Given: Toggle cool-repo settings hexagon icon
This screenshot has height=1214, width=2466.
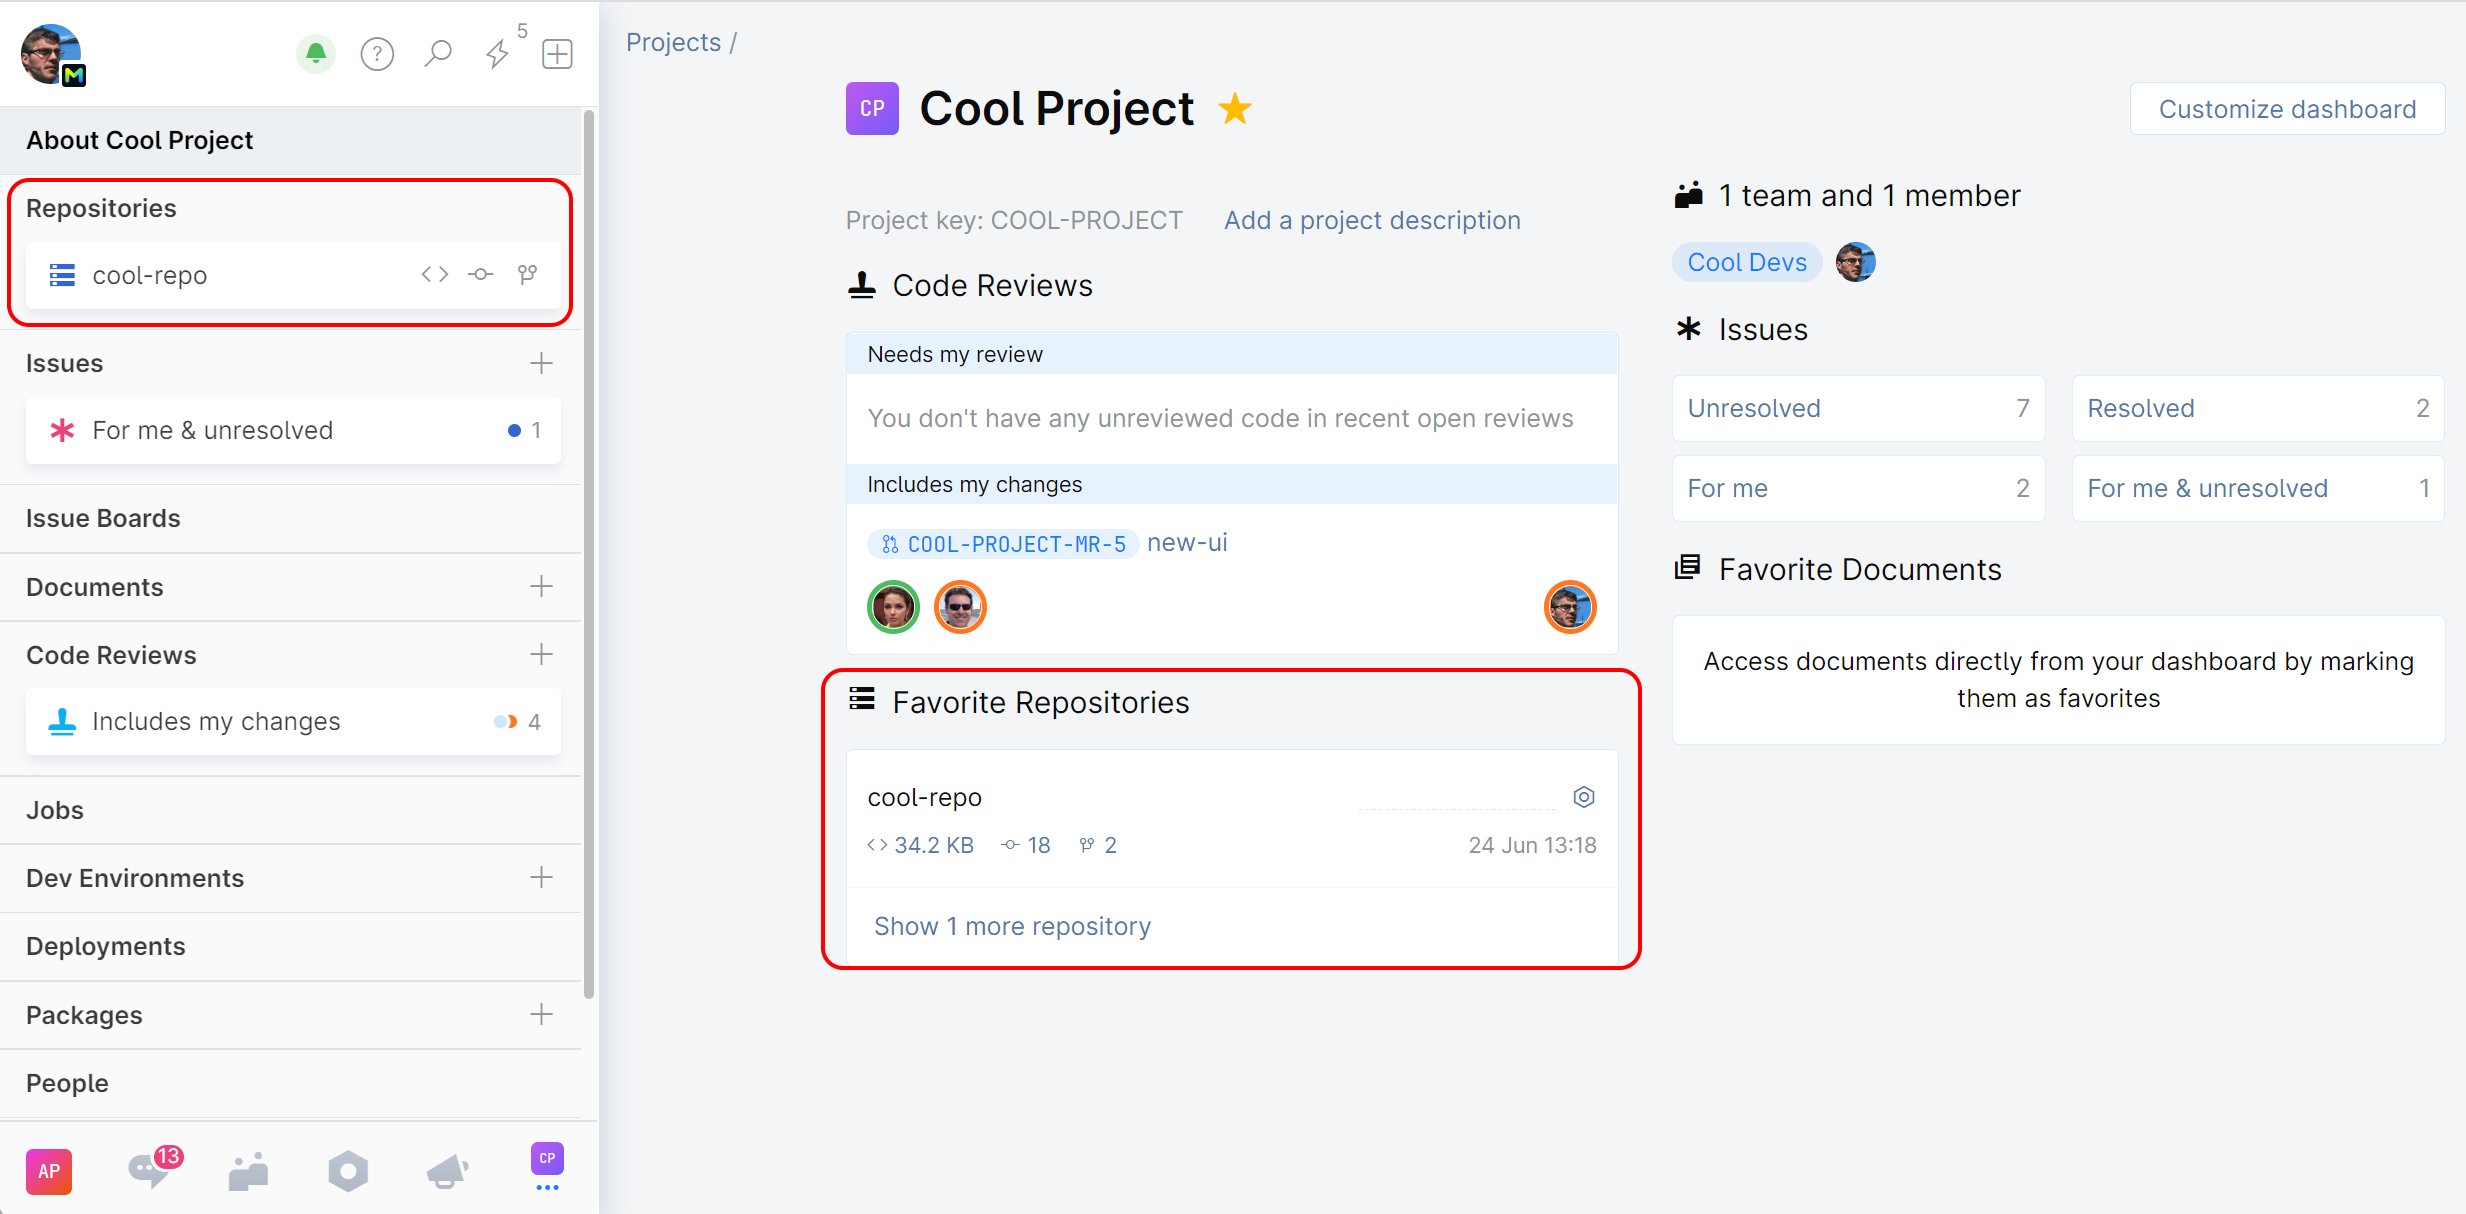Looking at the screenshot, I should pyautogui.click(x=1583, y=797).
